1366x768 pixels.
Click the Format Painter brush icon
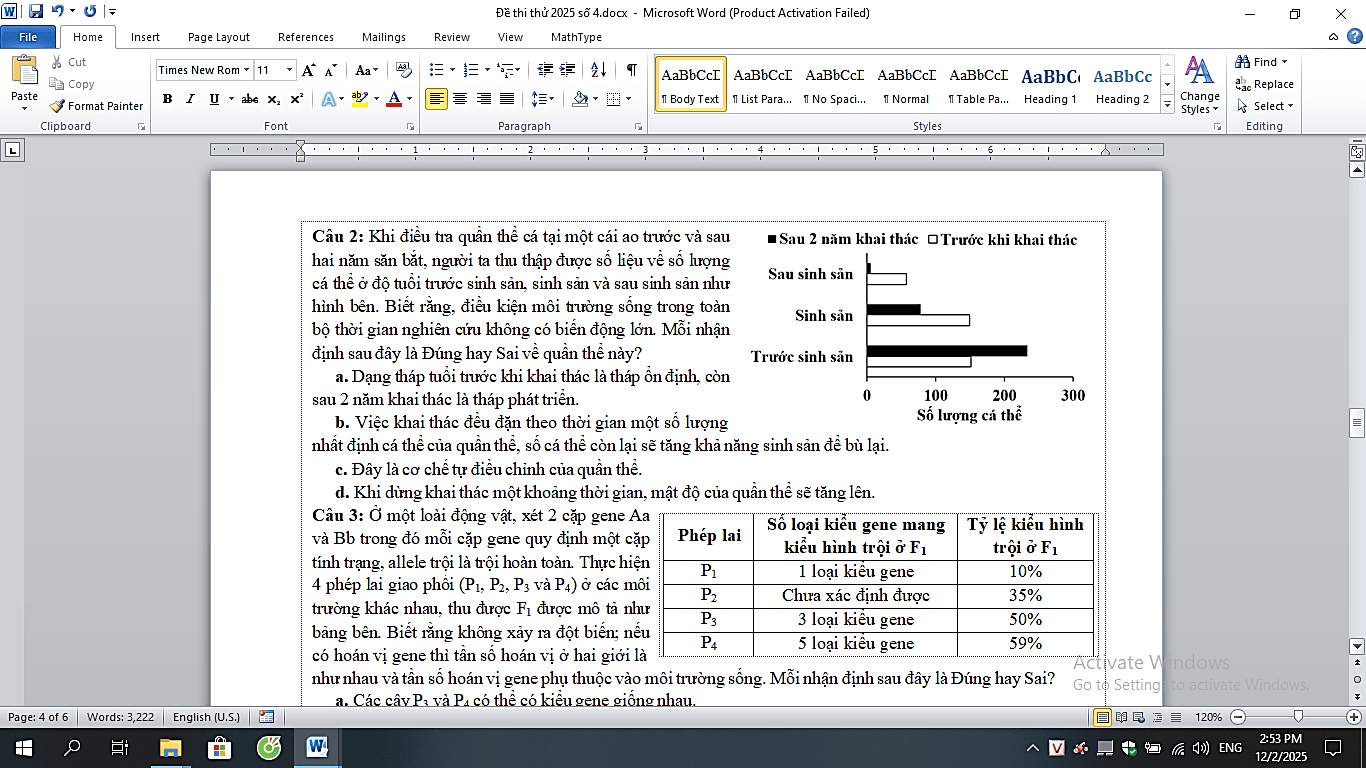point(58,106)
